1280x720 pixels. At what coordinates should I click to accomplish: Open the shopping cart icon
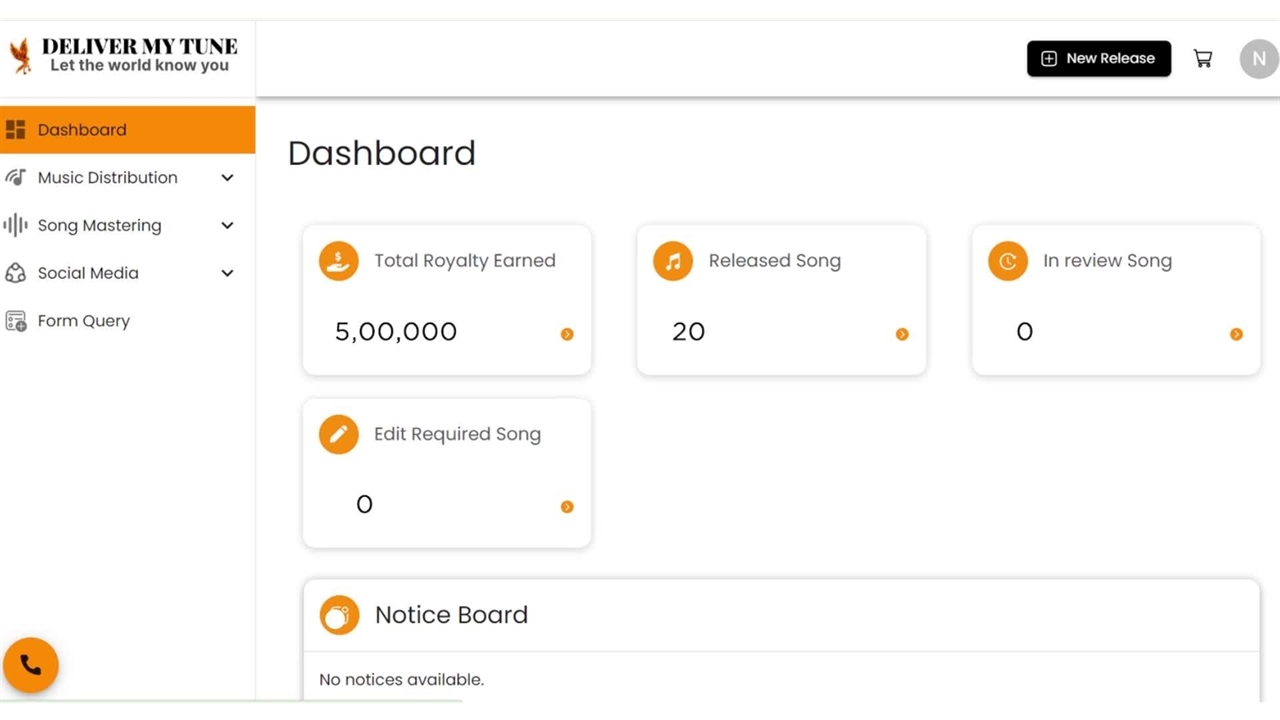pos(1203,59)
